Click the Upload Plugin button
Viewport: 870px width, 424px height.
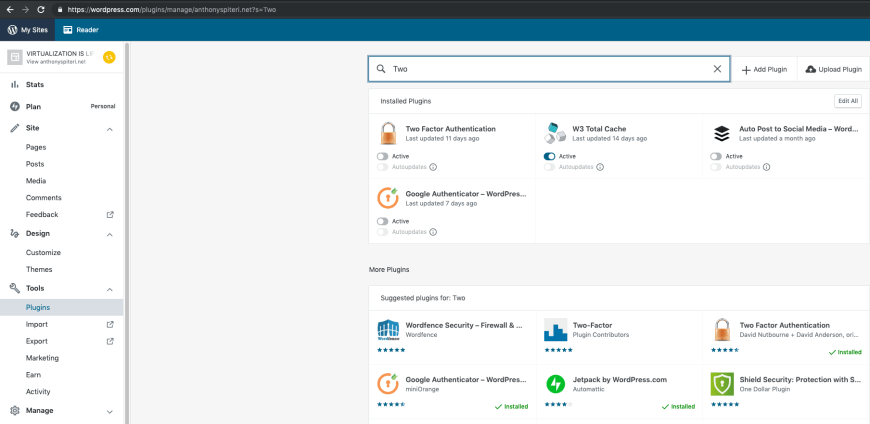833,69
